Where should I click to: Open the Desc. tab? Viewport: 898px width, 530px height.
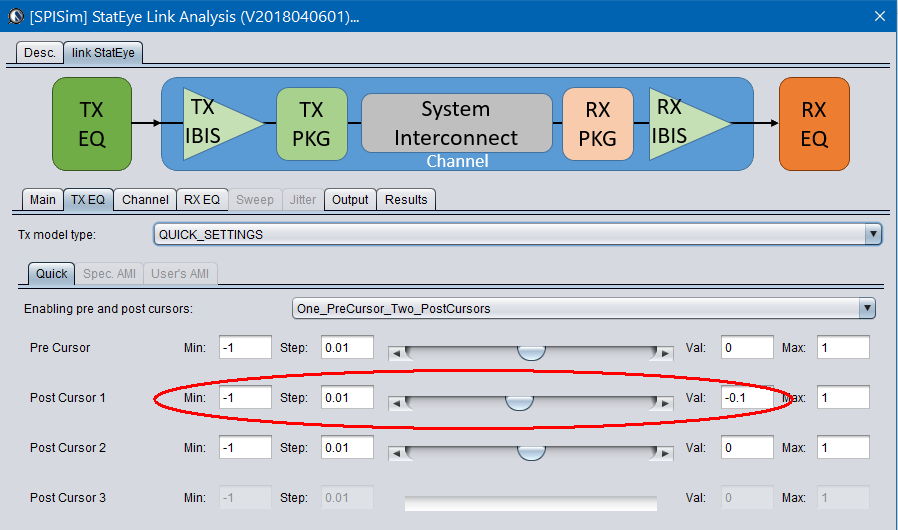click(40, 53)
